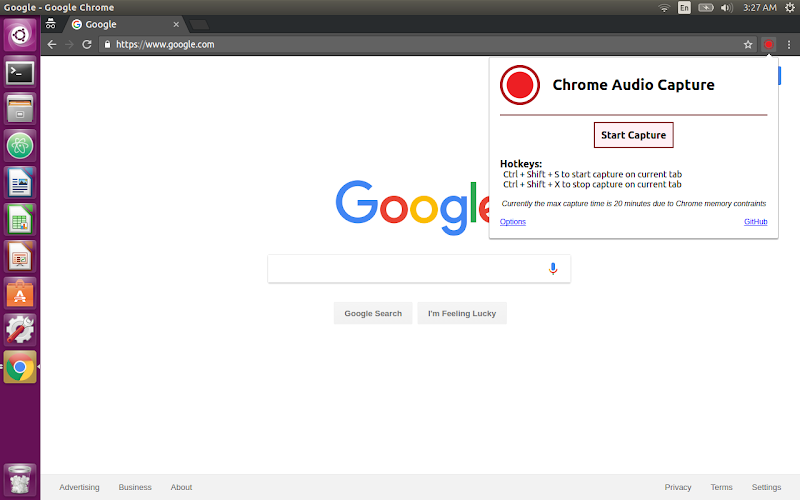Open LibreOffice Writer from the dock
This screenshot has width=800, height=500.
(x=20, y=183)
